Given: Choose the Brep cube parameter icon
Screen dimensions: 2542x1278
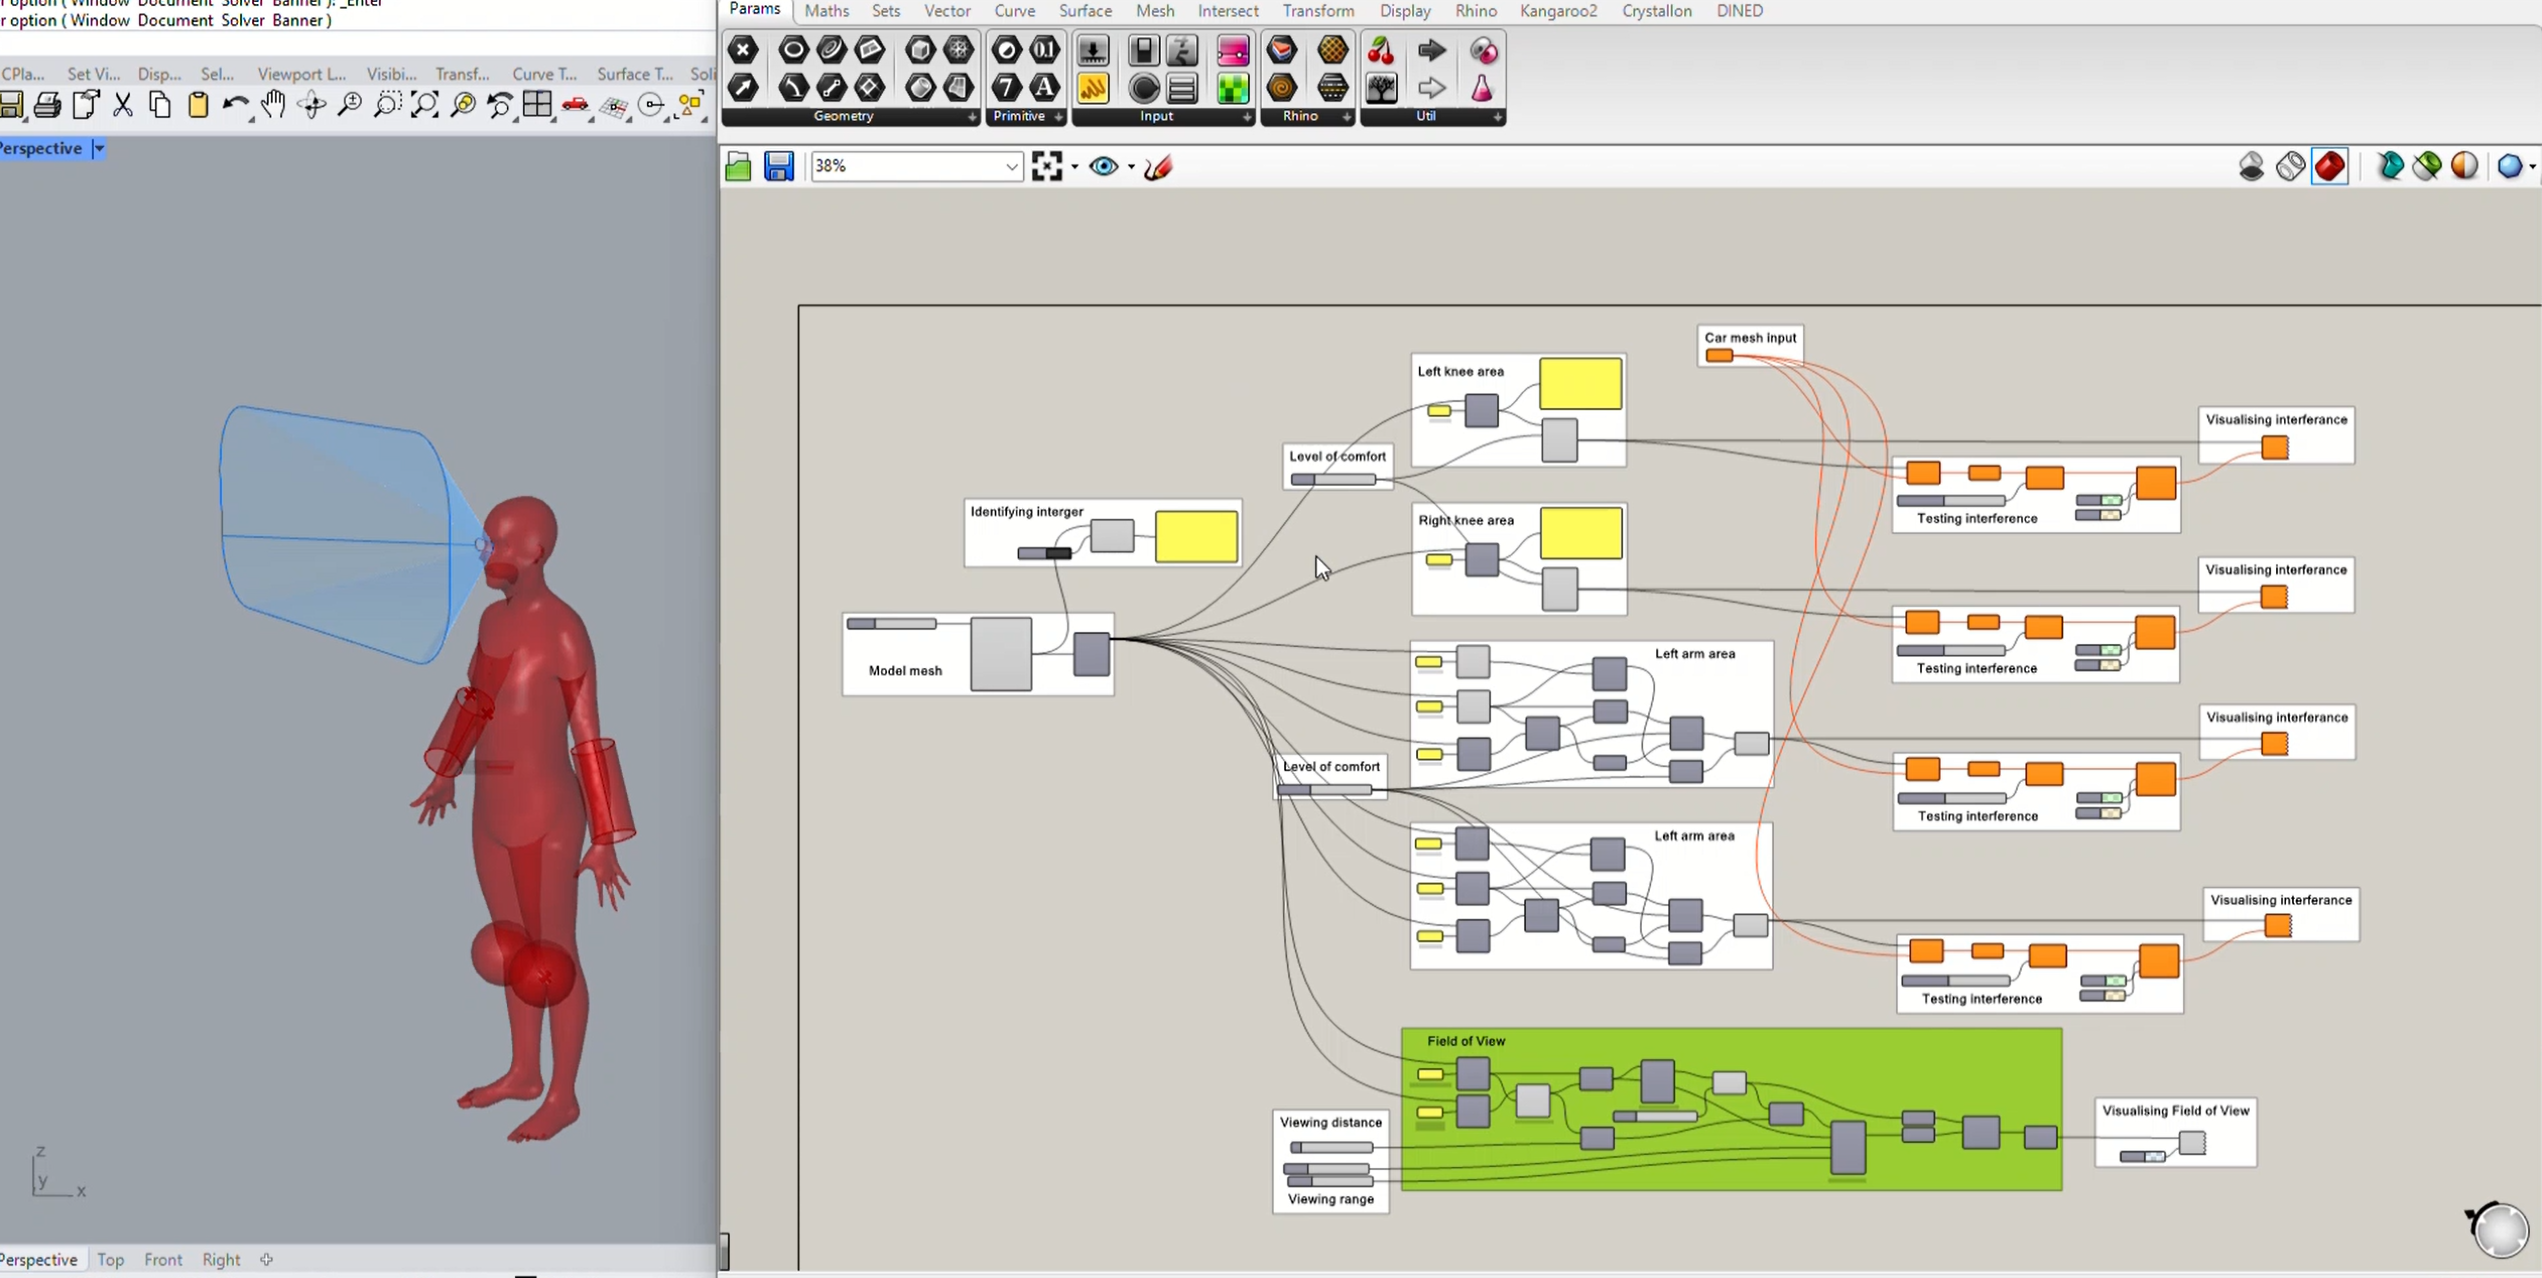Looking at the screenshot, I should click(920, 50).
